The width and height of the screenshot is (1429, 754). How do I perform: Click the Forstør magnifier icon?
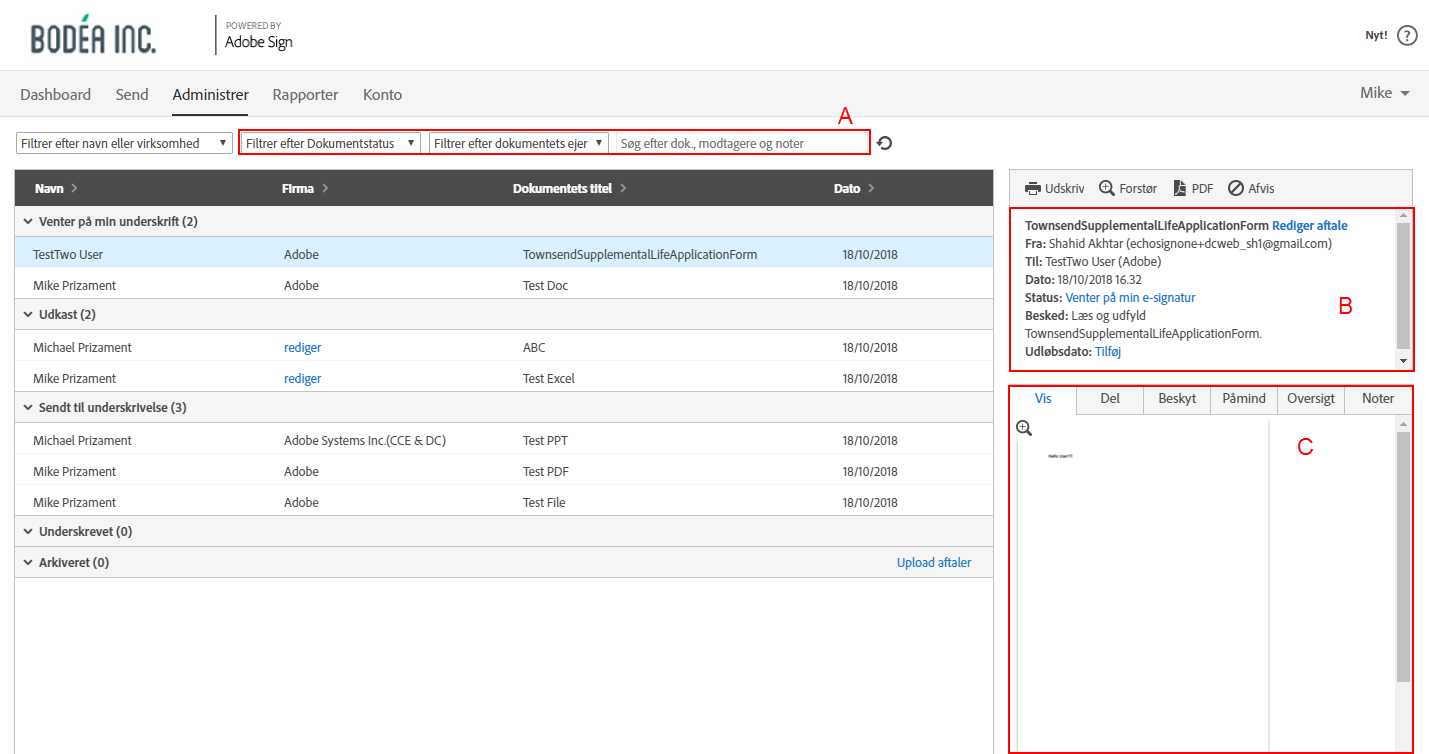[1107, 188]
